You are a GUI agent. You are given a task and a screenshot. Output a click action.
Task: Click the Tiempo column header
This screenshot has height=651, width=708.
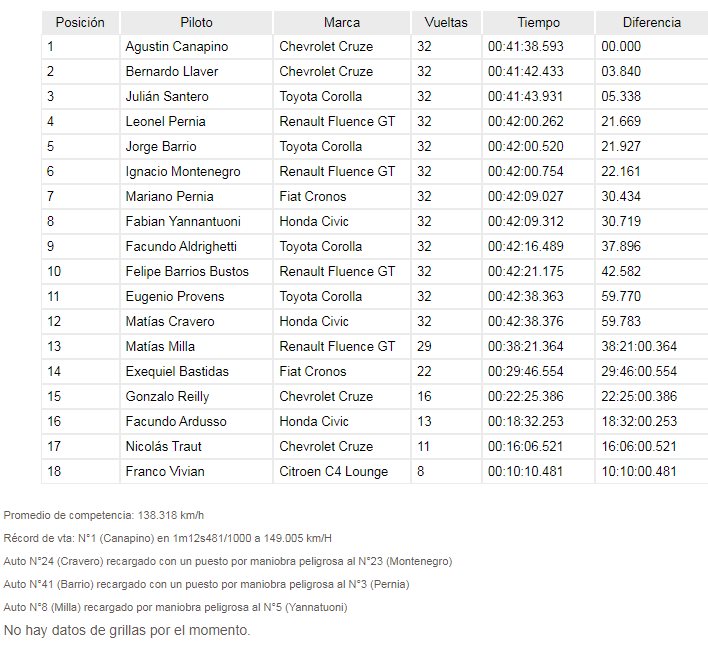(x=538, y=22)
